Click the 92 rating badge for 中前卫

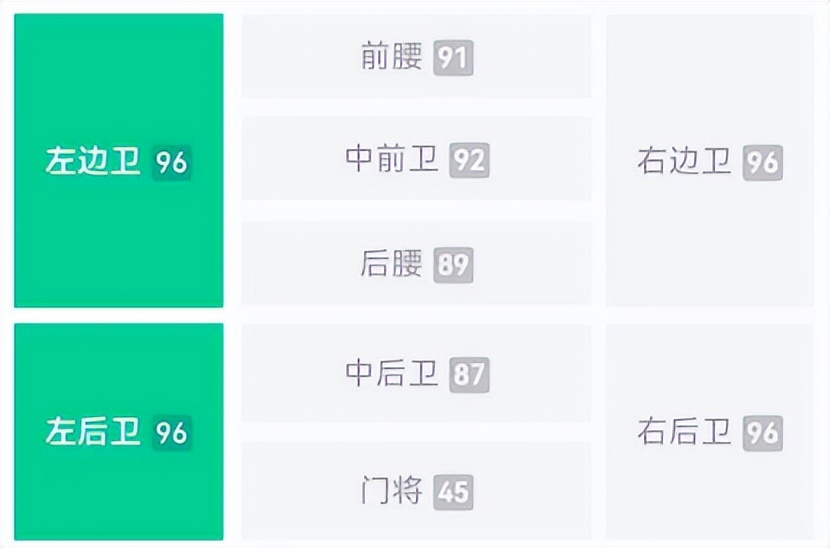click(x=469, y=160)
